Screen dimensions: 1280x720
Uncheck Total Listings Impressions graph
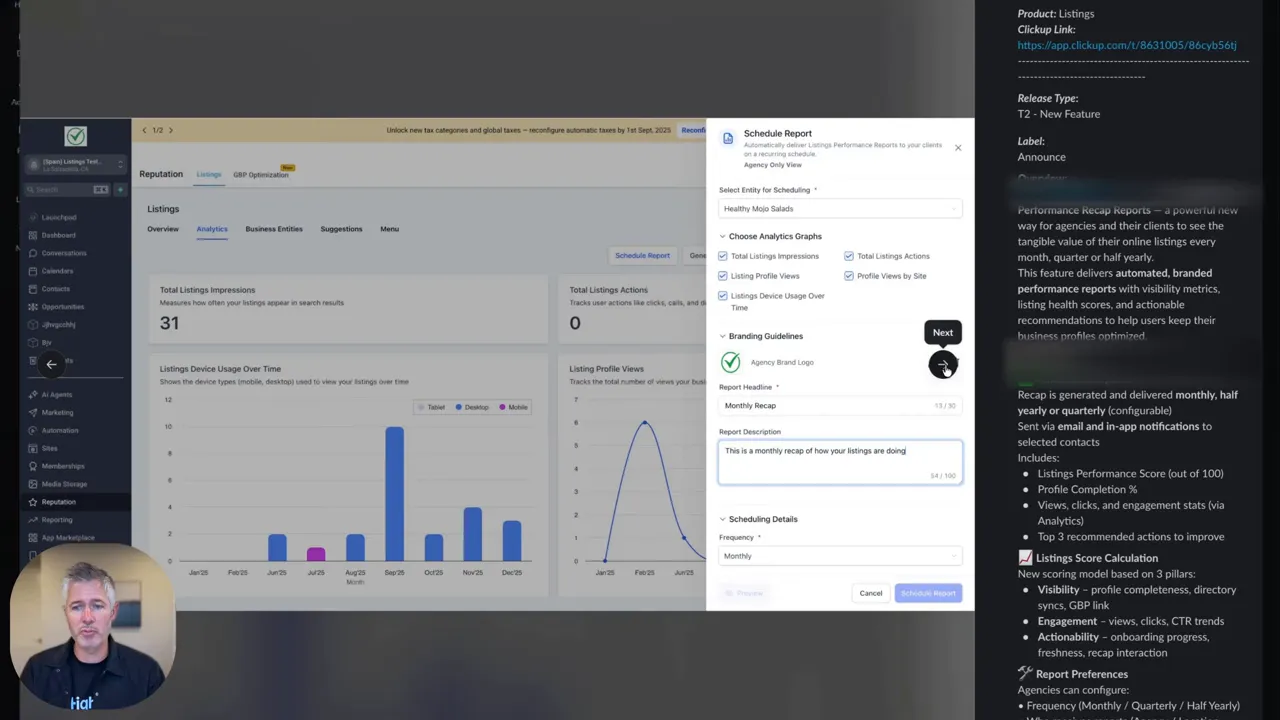[723, 256]
